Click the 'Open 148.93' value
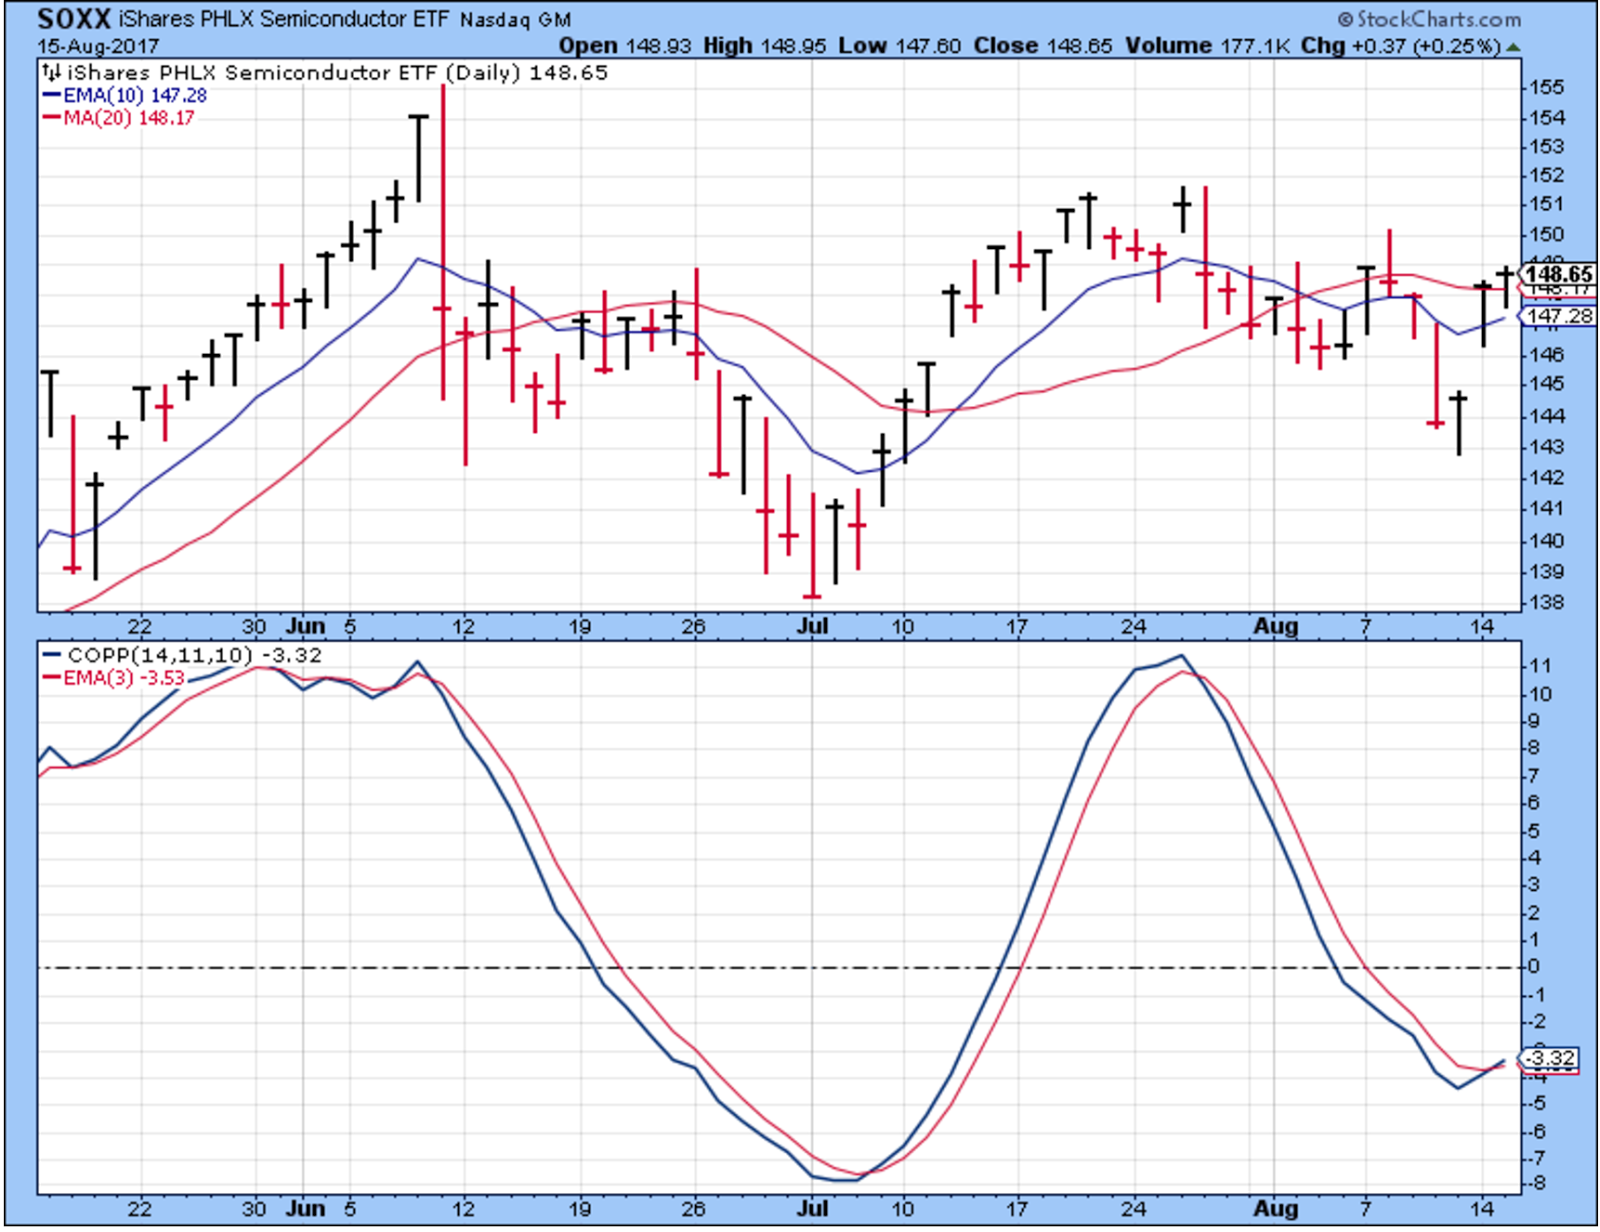 point(625,46)
